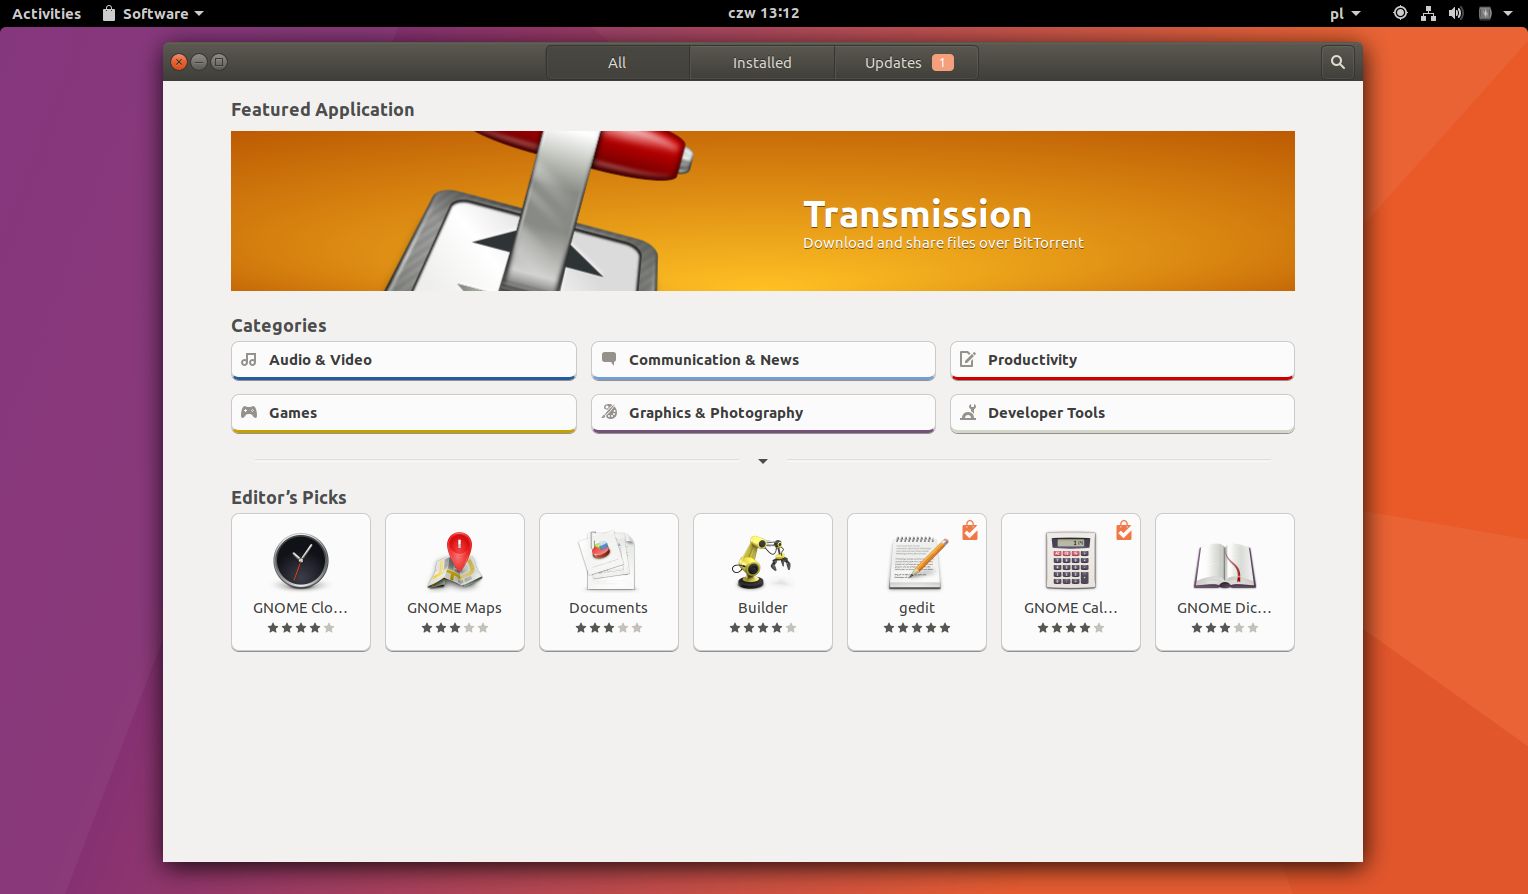Viewport: 1528px width, 894px height.
Task: Open the GNOME Dictionary app tile
Action: pos(1225,582)
